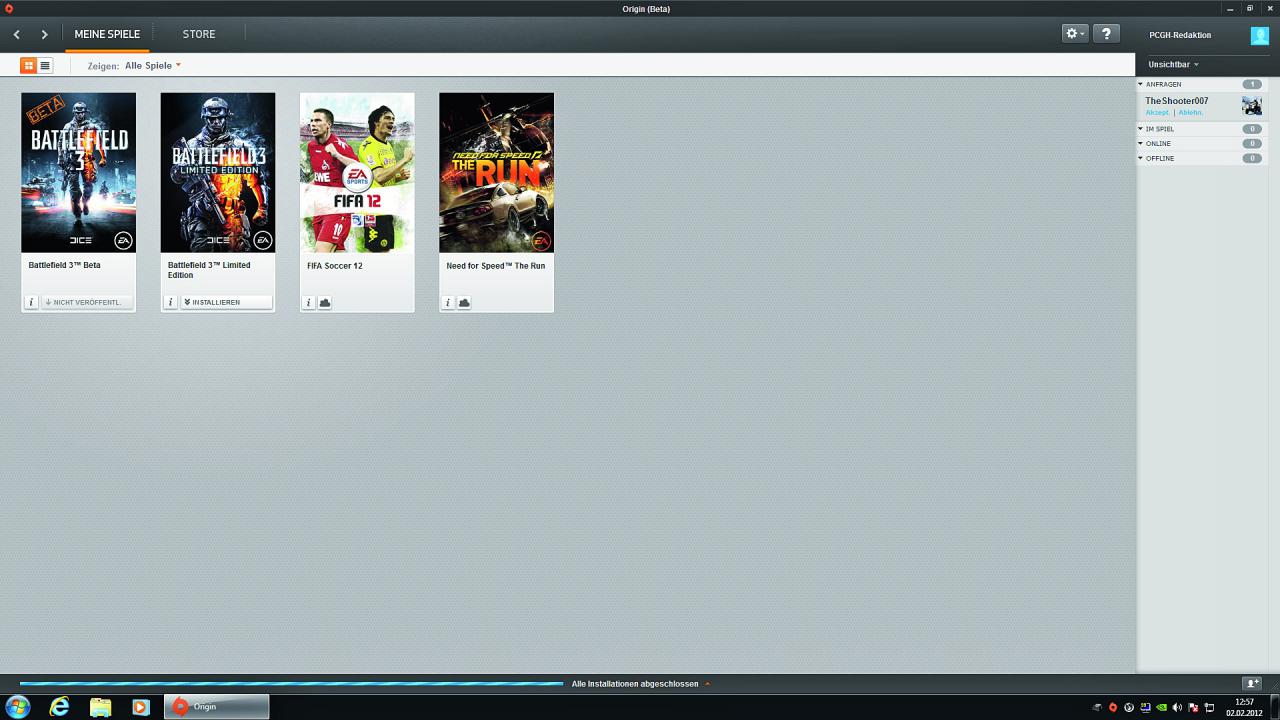Image resolution: width=1280 pixels, height=720 pixels.
Task: Go back with the left arrow
Action: tap(17, 34)
